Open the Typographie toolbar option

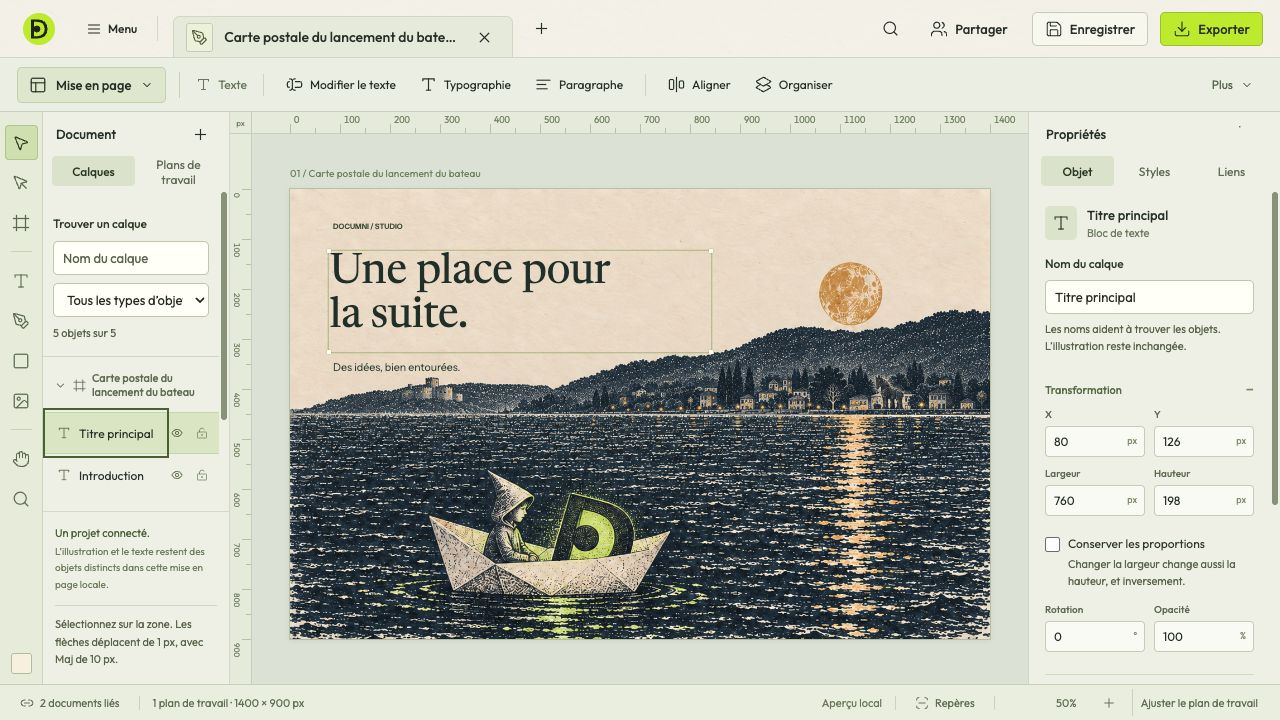(466, 85)
